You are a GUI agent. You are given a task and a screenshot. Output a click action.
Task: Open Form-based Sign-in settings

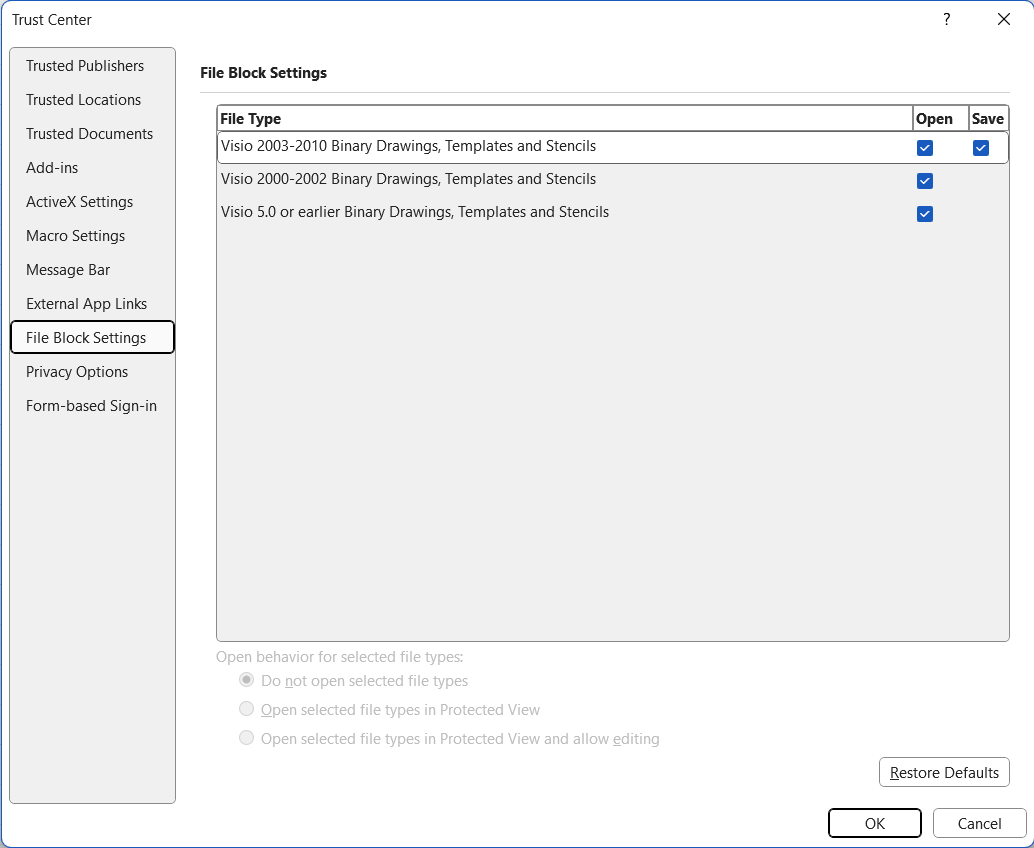pyautogui.click(x=92, y=406)
